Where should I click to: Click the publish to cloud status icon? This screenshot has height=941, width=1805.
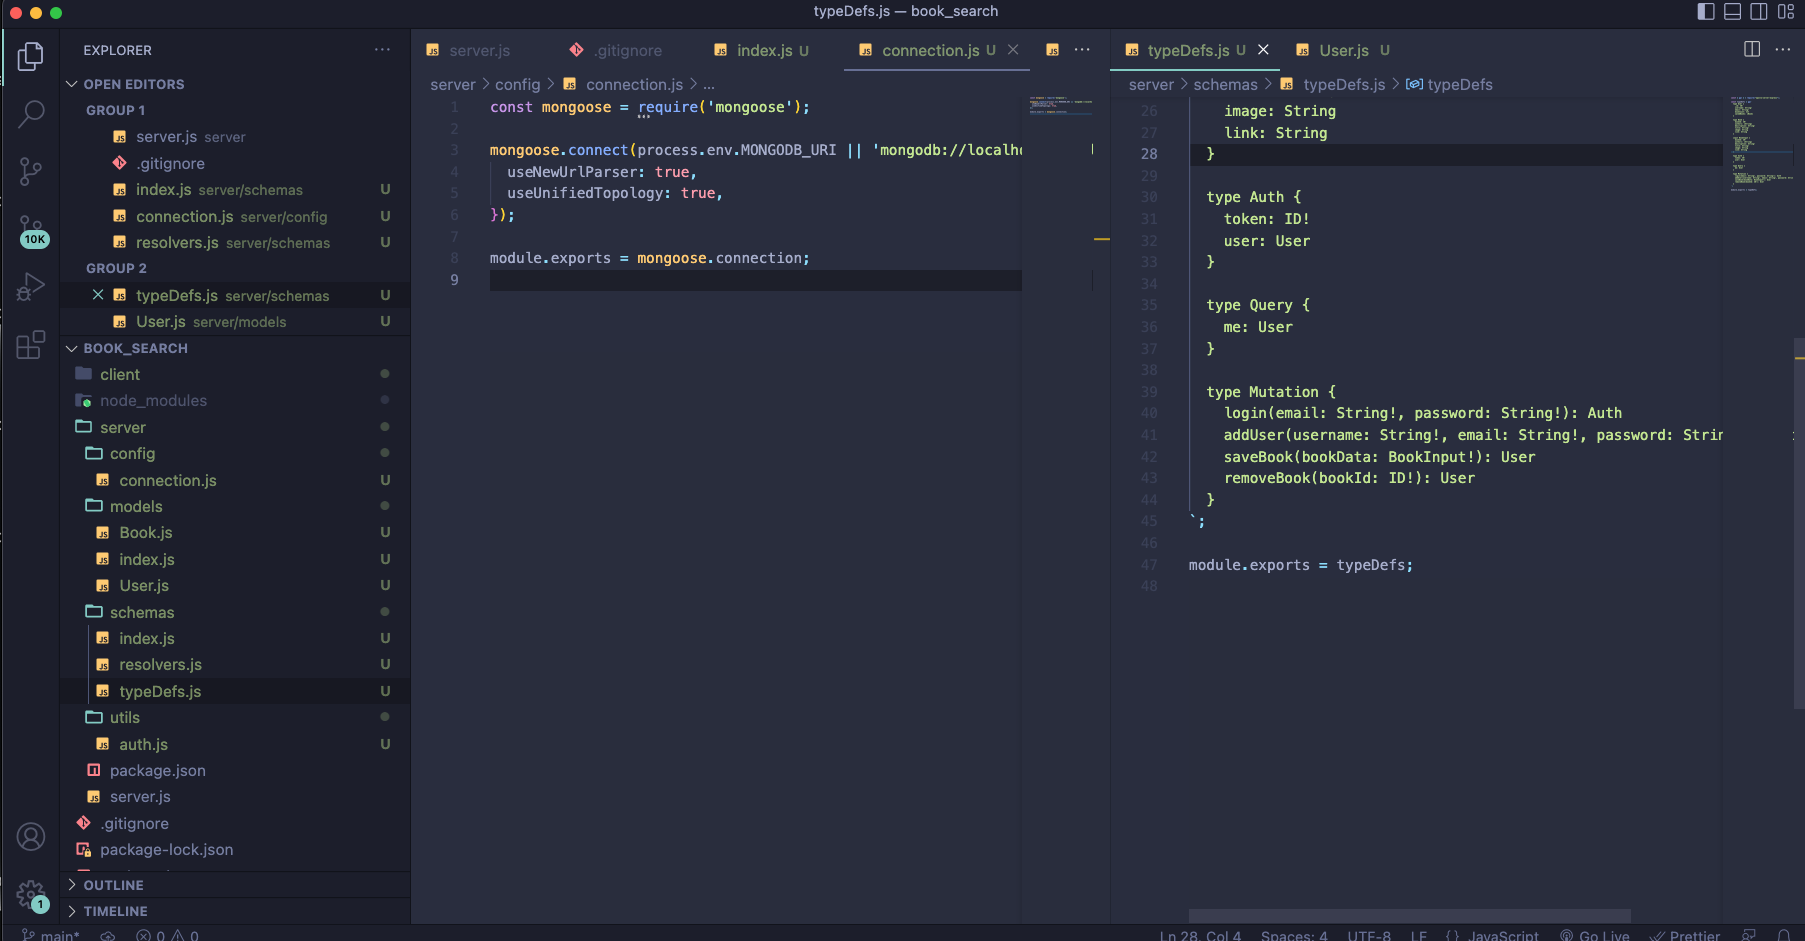point(108,935)
